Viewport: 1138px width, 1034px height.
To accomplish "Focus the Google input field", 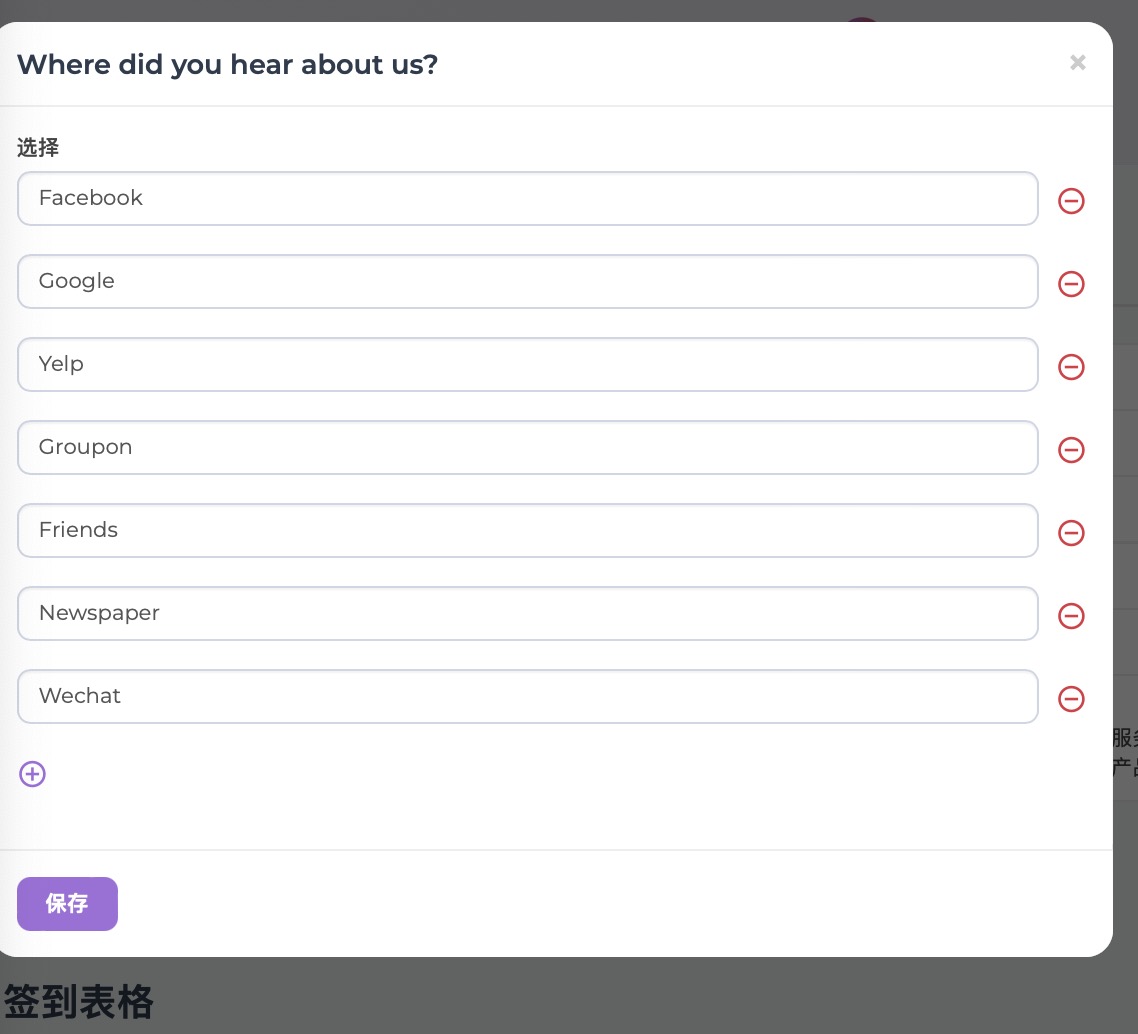I will [527, 281].
